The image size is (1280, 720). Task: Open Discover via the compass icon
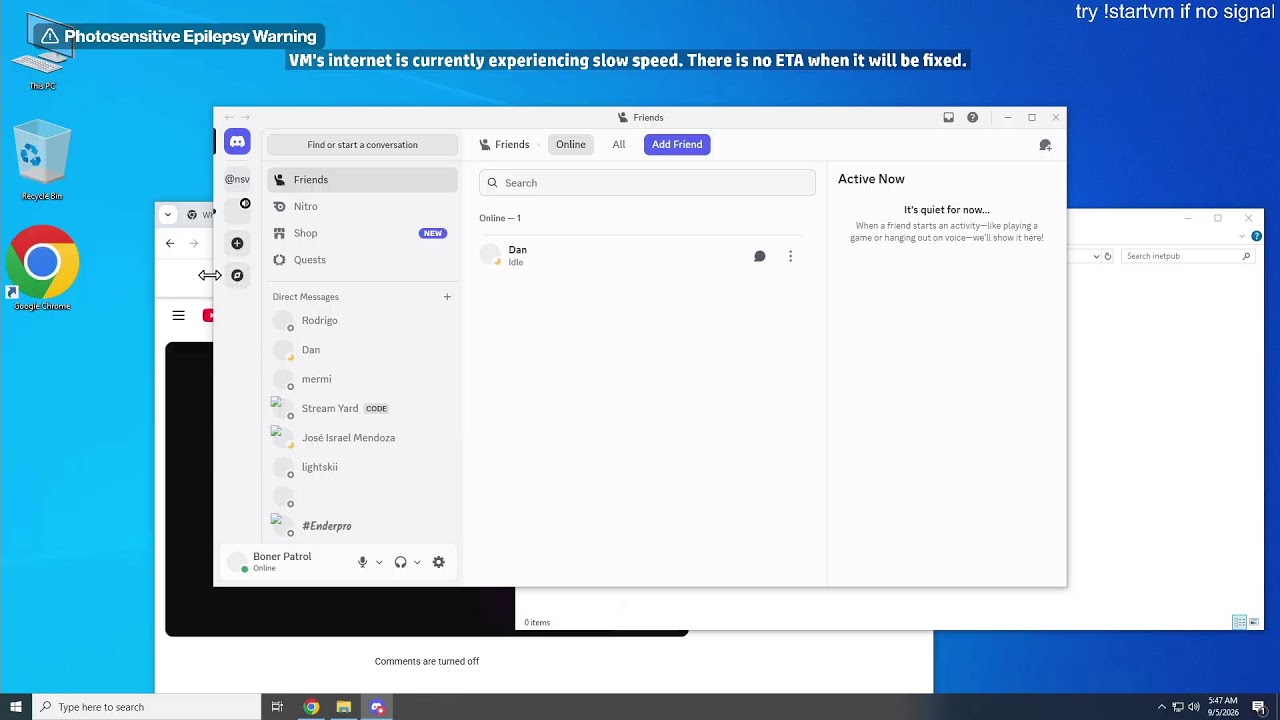tap(237, 275)
